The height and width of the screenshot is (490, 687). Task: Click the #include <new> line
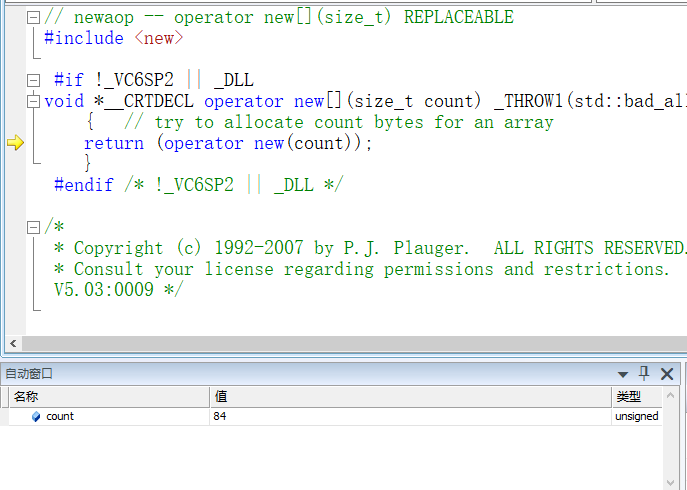113,39
